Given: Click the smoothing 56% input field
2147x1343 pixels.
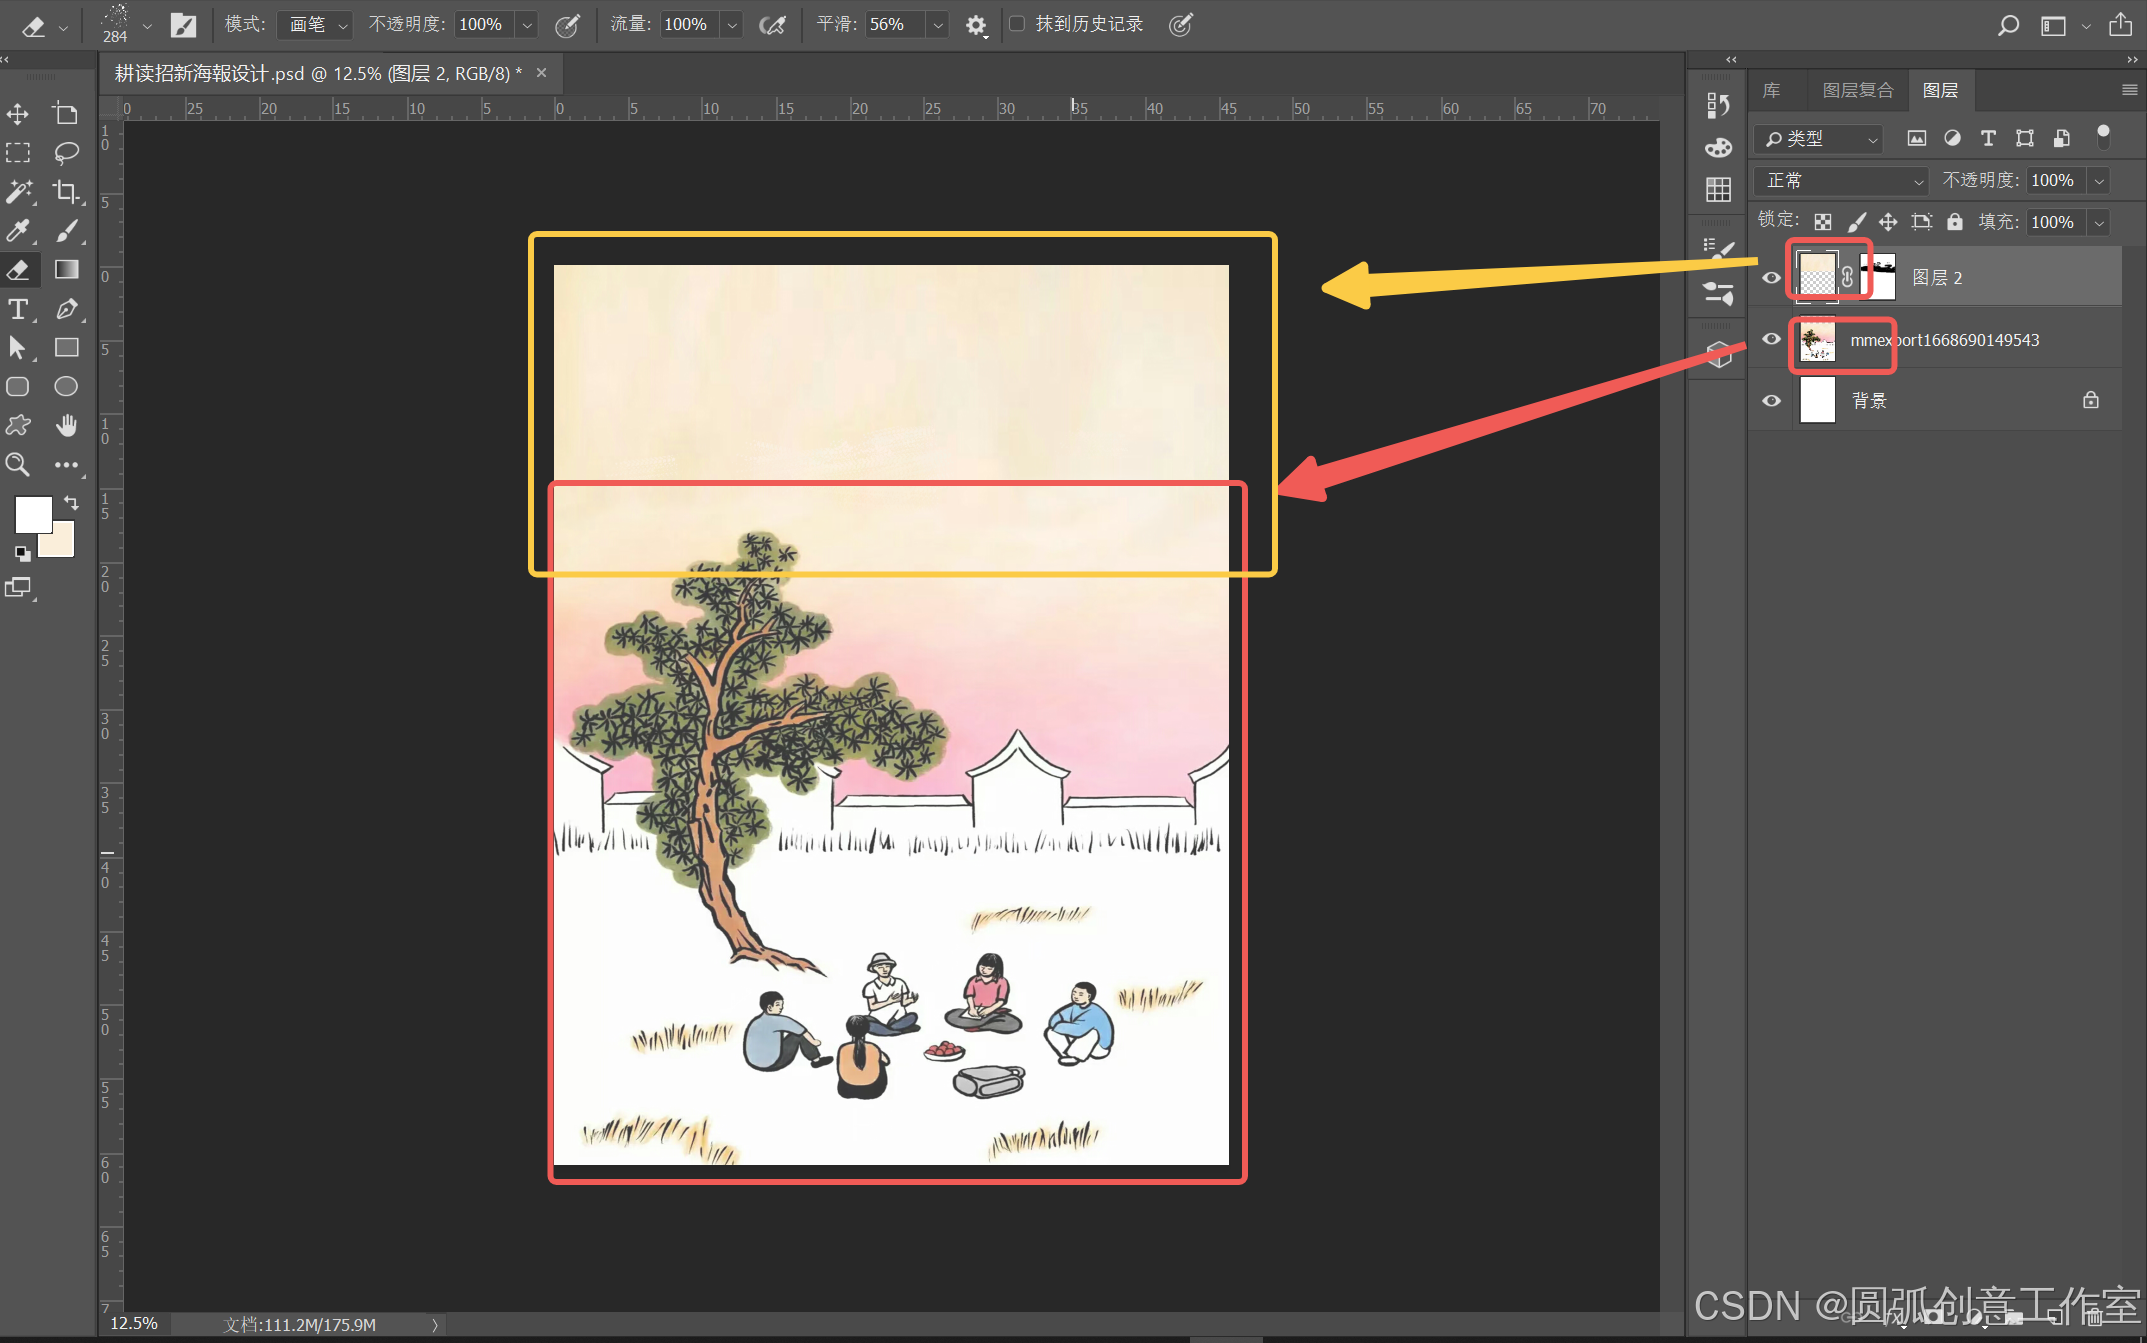Looking at the screenshot, I should (x=894, y=25).
